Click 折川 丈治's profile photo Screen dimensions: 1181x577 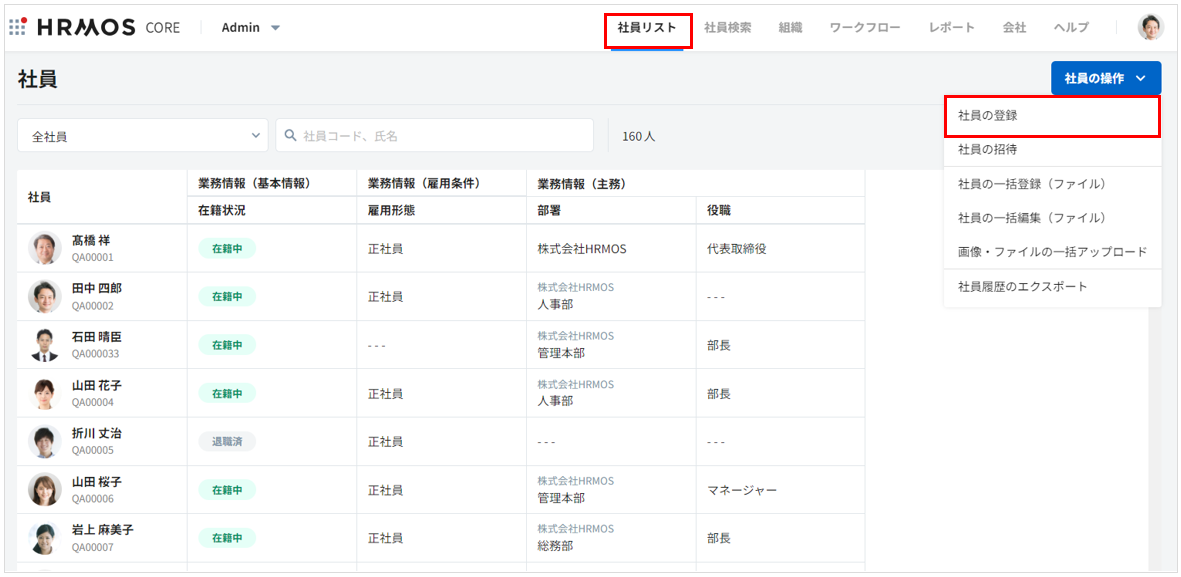45,442
